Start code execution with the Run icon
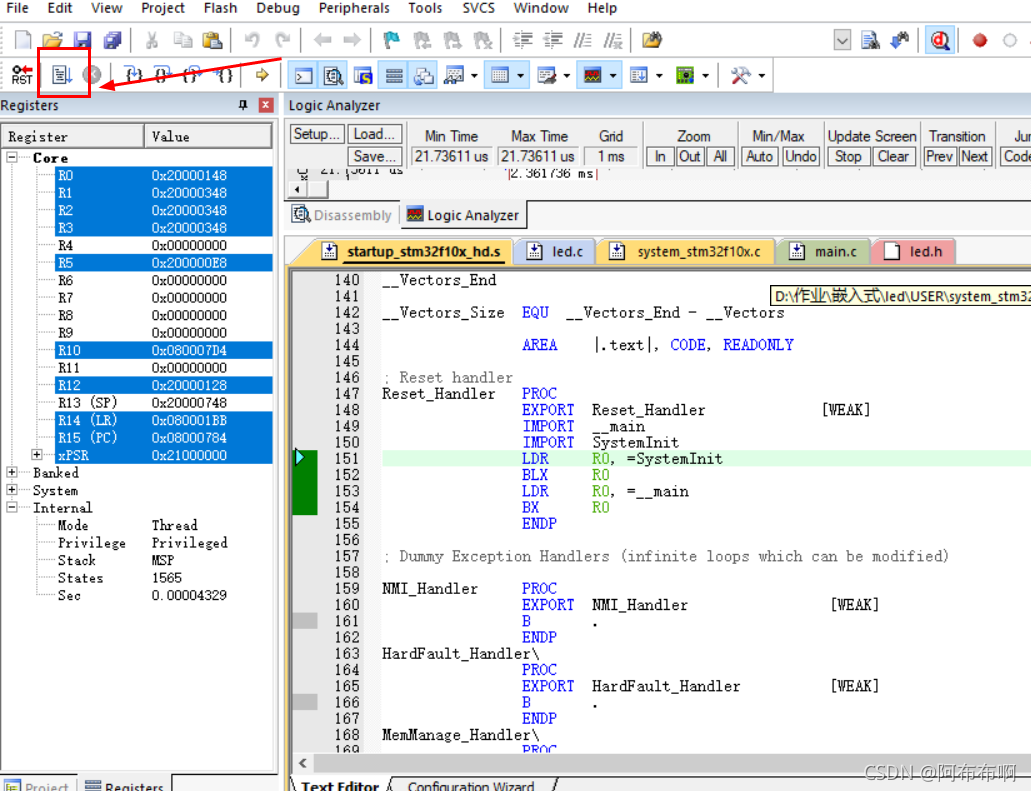 pyautogui.click(x=62, y=75)
